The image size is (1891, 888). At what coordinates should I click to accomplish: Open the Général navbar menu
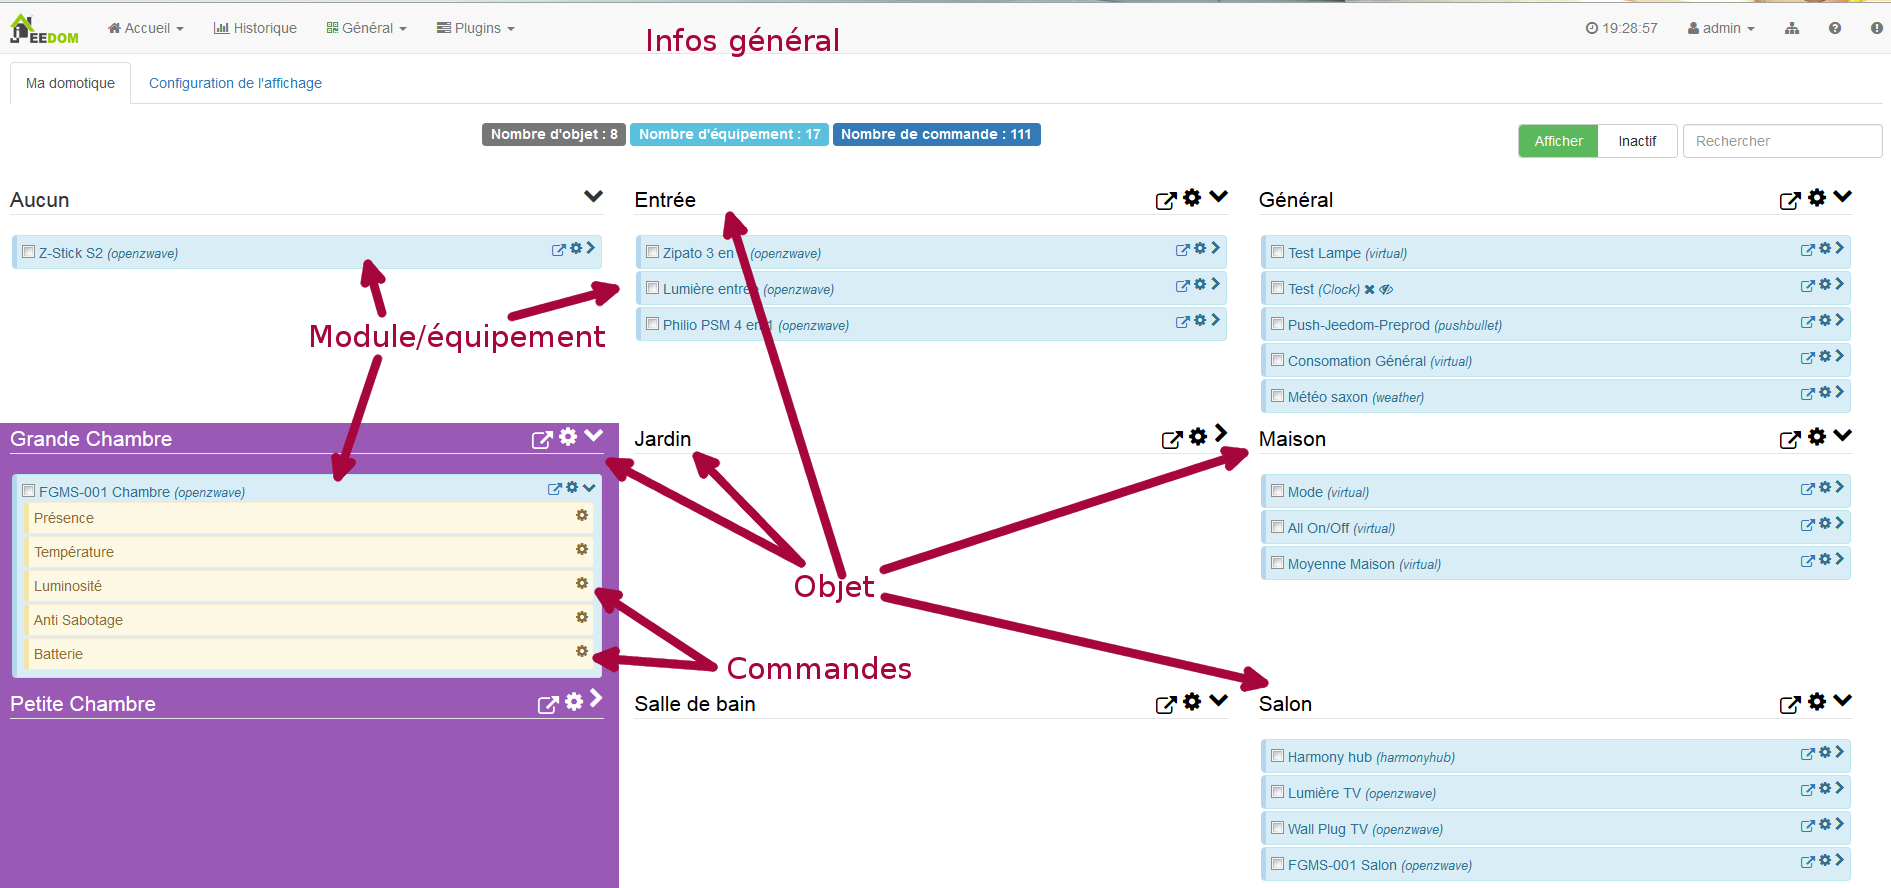click(x=367, y=28)
